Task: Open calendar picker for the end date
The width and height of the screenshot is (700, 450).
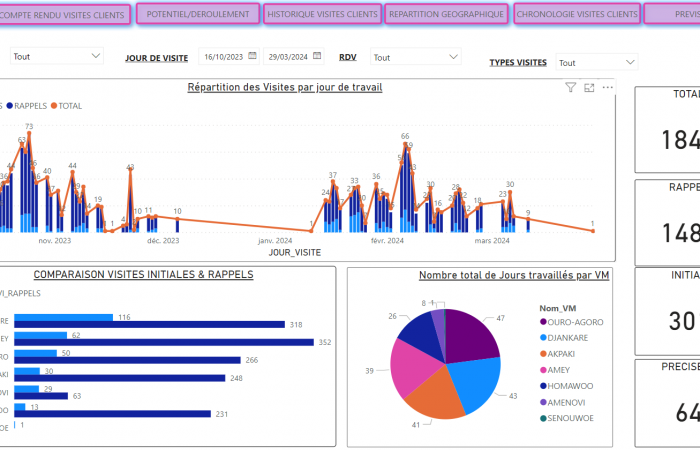Action: pyautogui.click(x=318, y=58)
